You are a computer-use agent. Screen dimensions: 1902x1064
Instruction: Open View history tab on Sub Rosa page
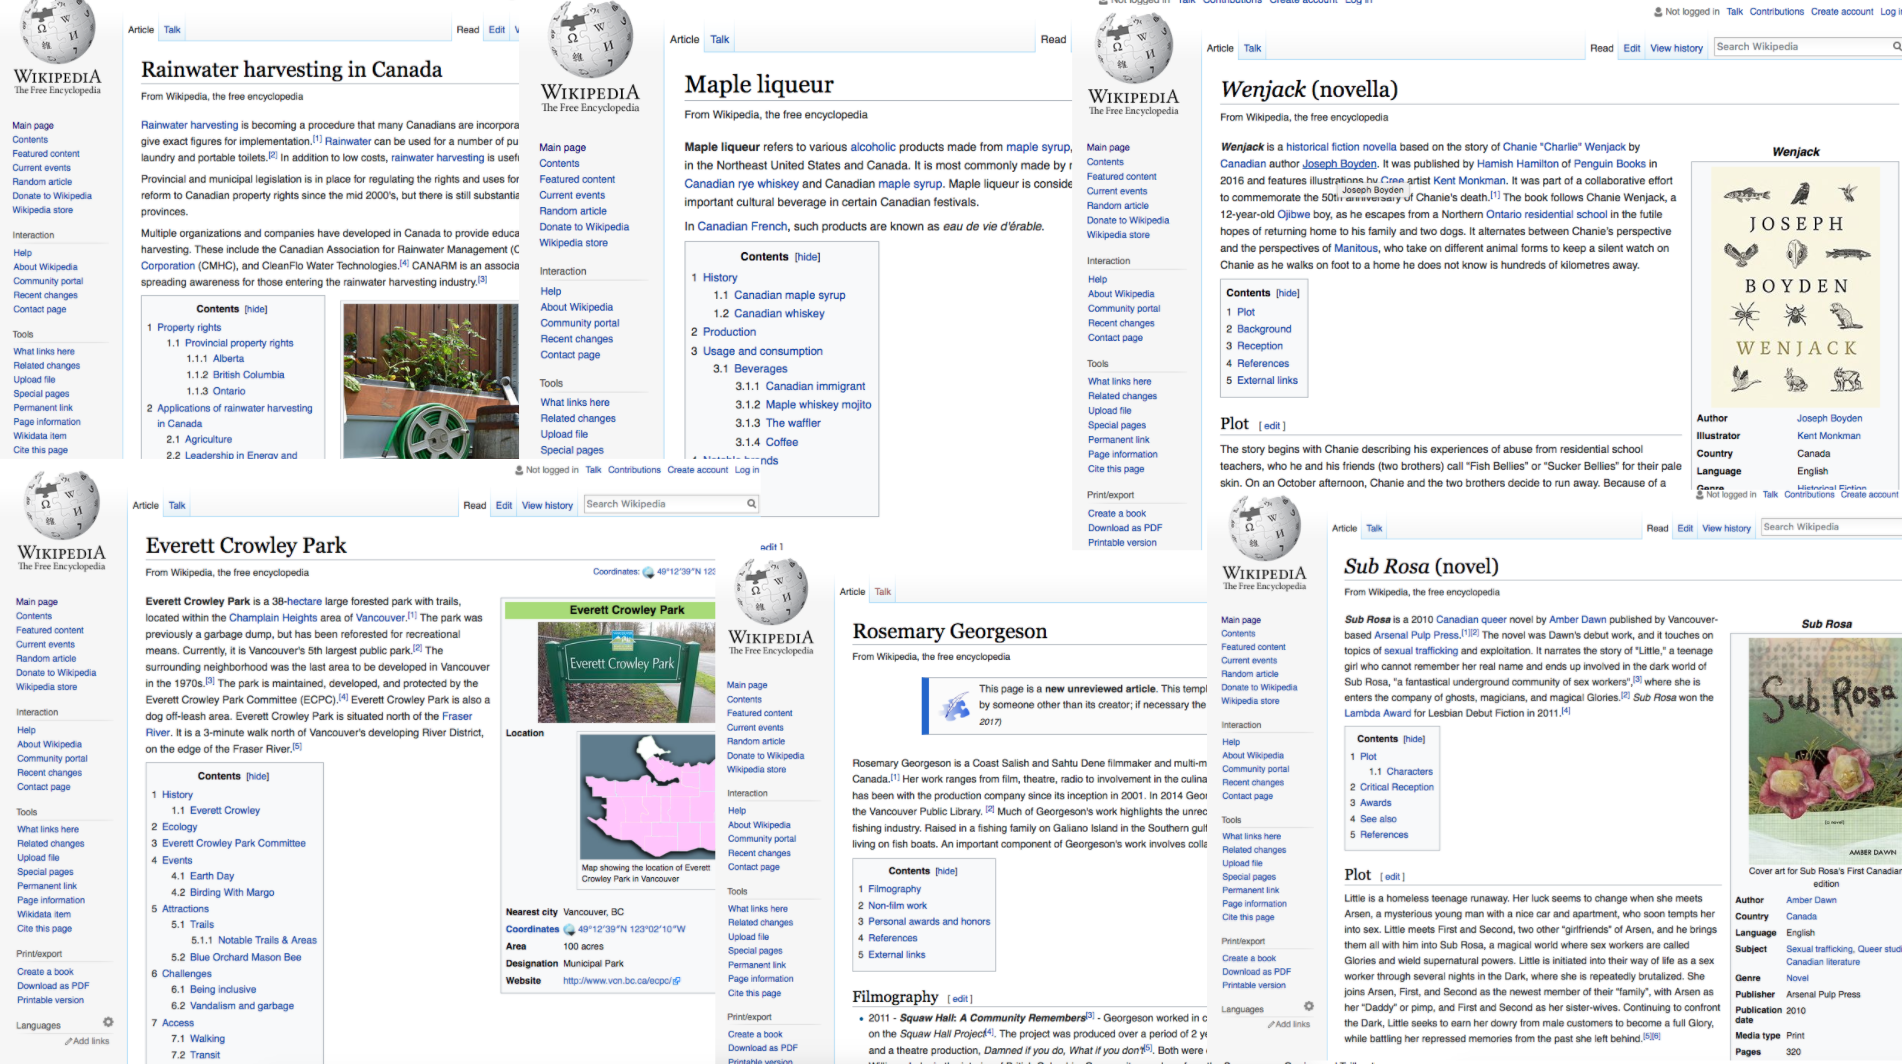pos(1726,528)
